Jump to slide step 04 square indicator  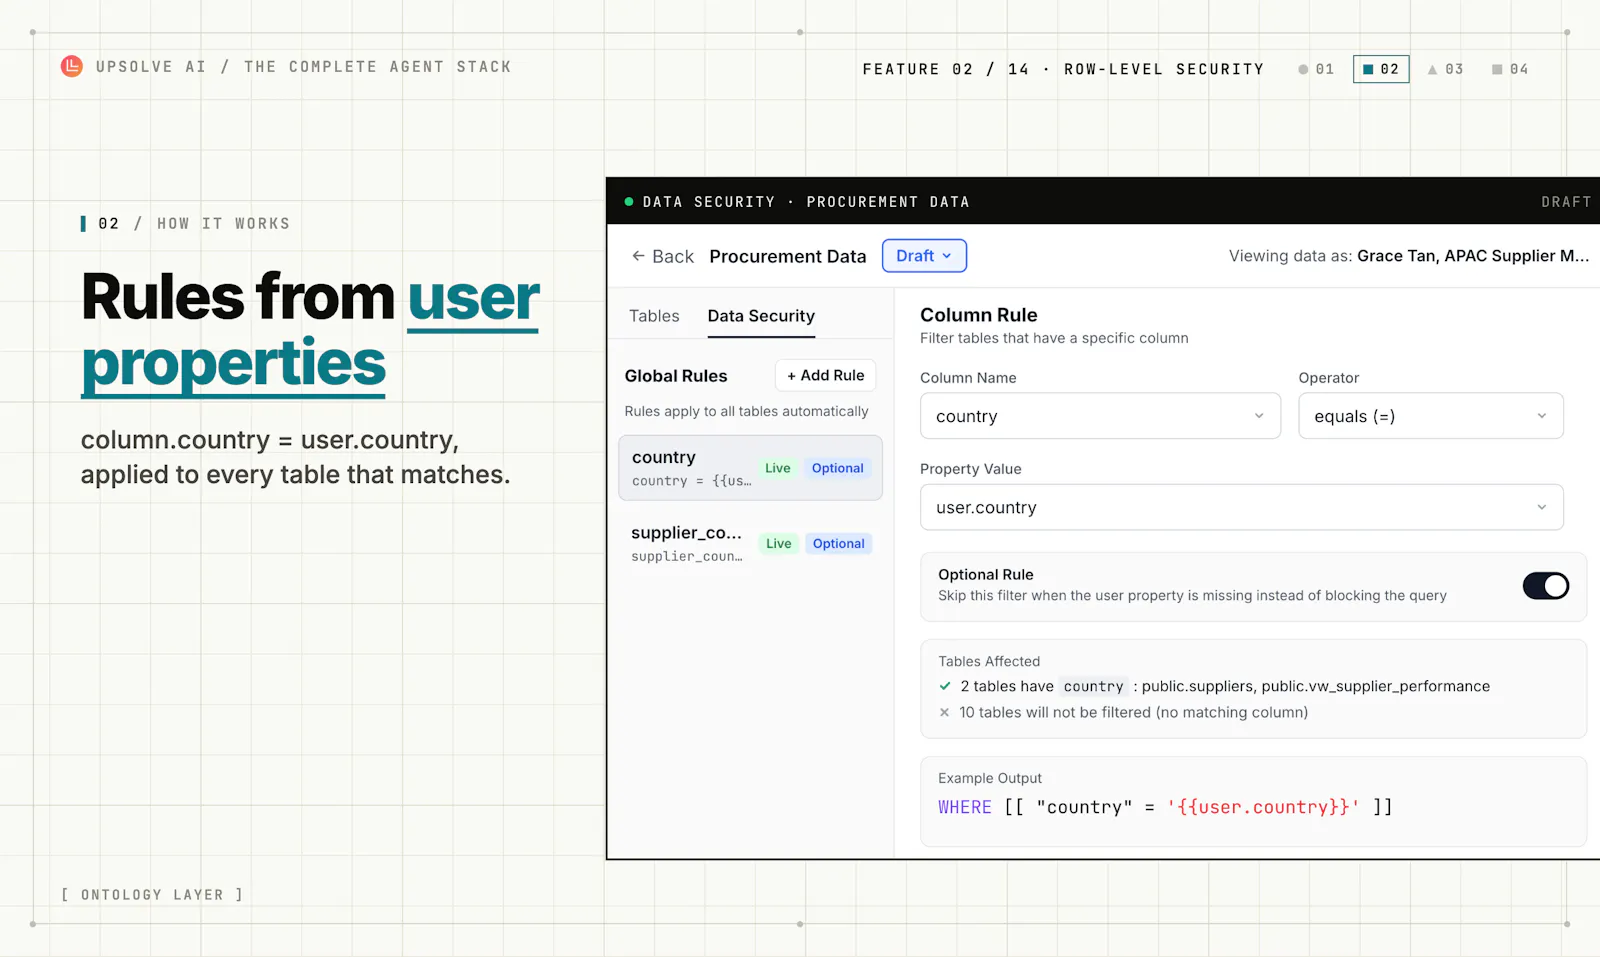(1510, 69)
